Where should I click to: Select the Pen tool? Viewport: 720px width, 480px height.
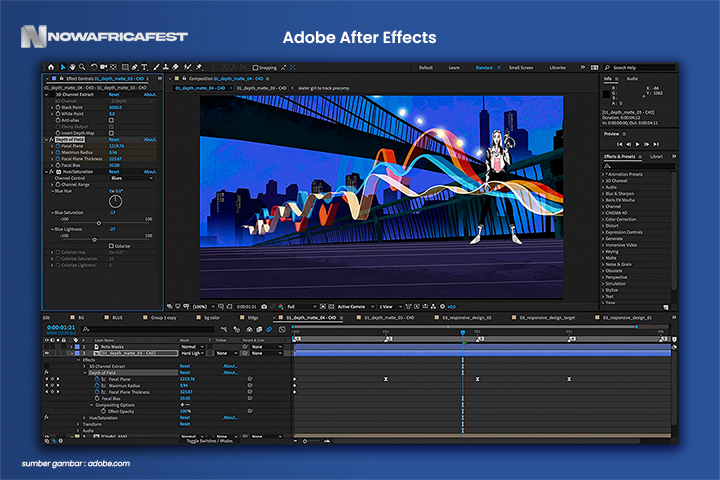coord(135,67)
